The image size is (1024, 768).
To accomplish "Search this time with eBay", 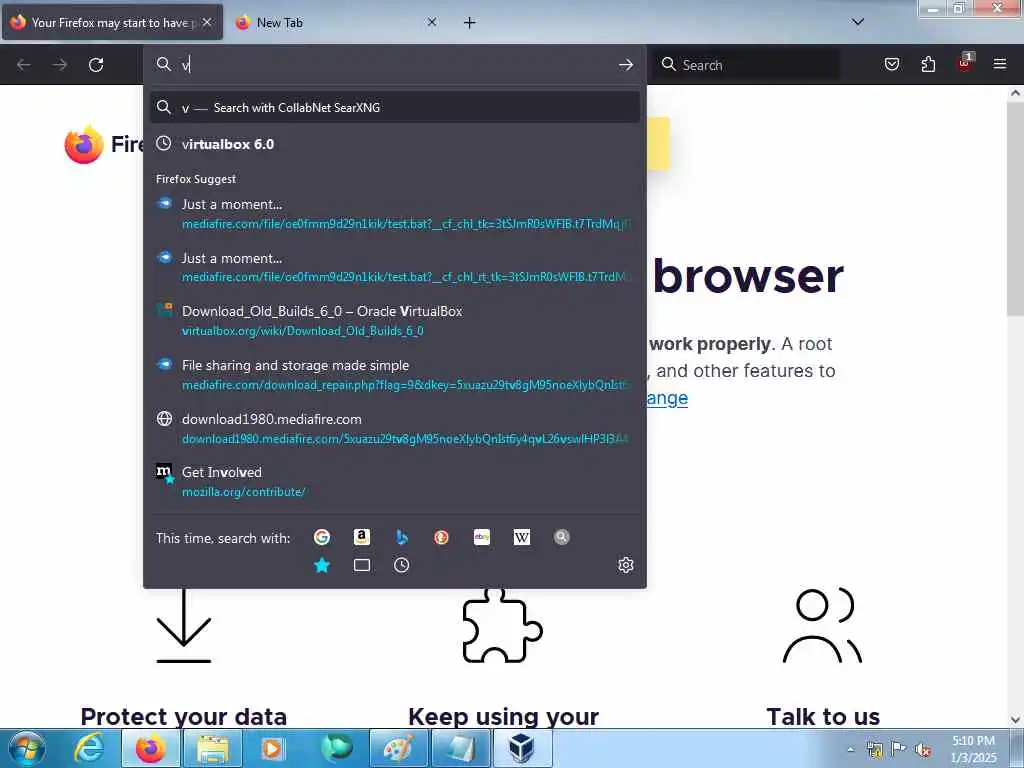I will tap(482, 537).
